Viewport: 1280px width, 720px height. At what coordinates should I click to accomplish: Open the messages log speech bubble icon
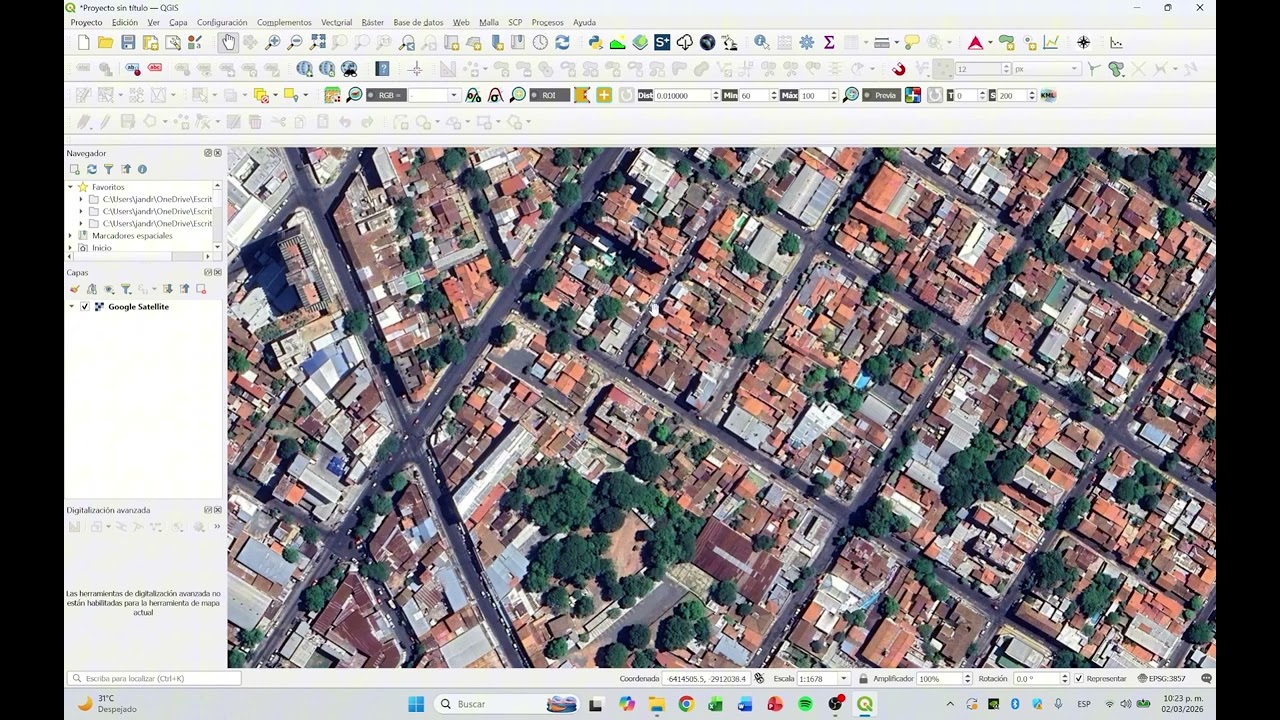click(x=1206, y=678)
